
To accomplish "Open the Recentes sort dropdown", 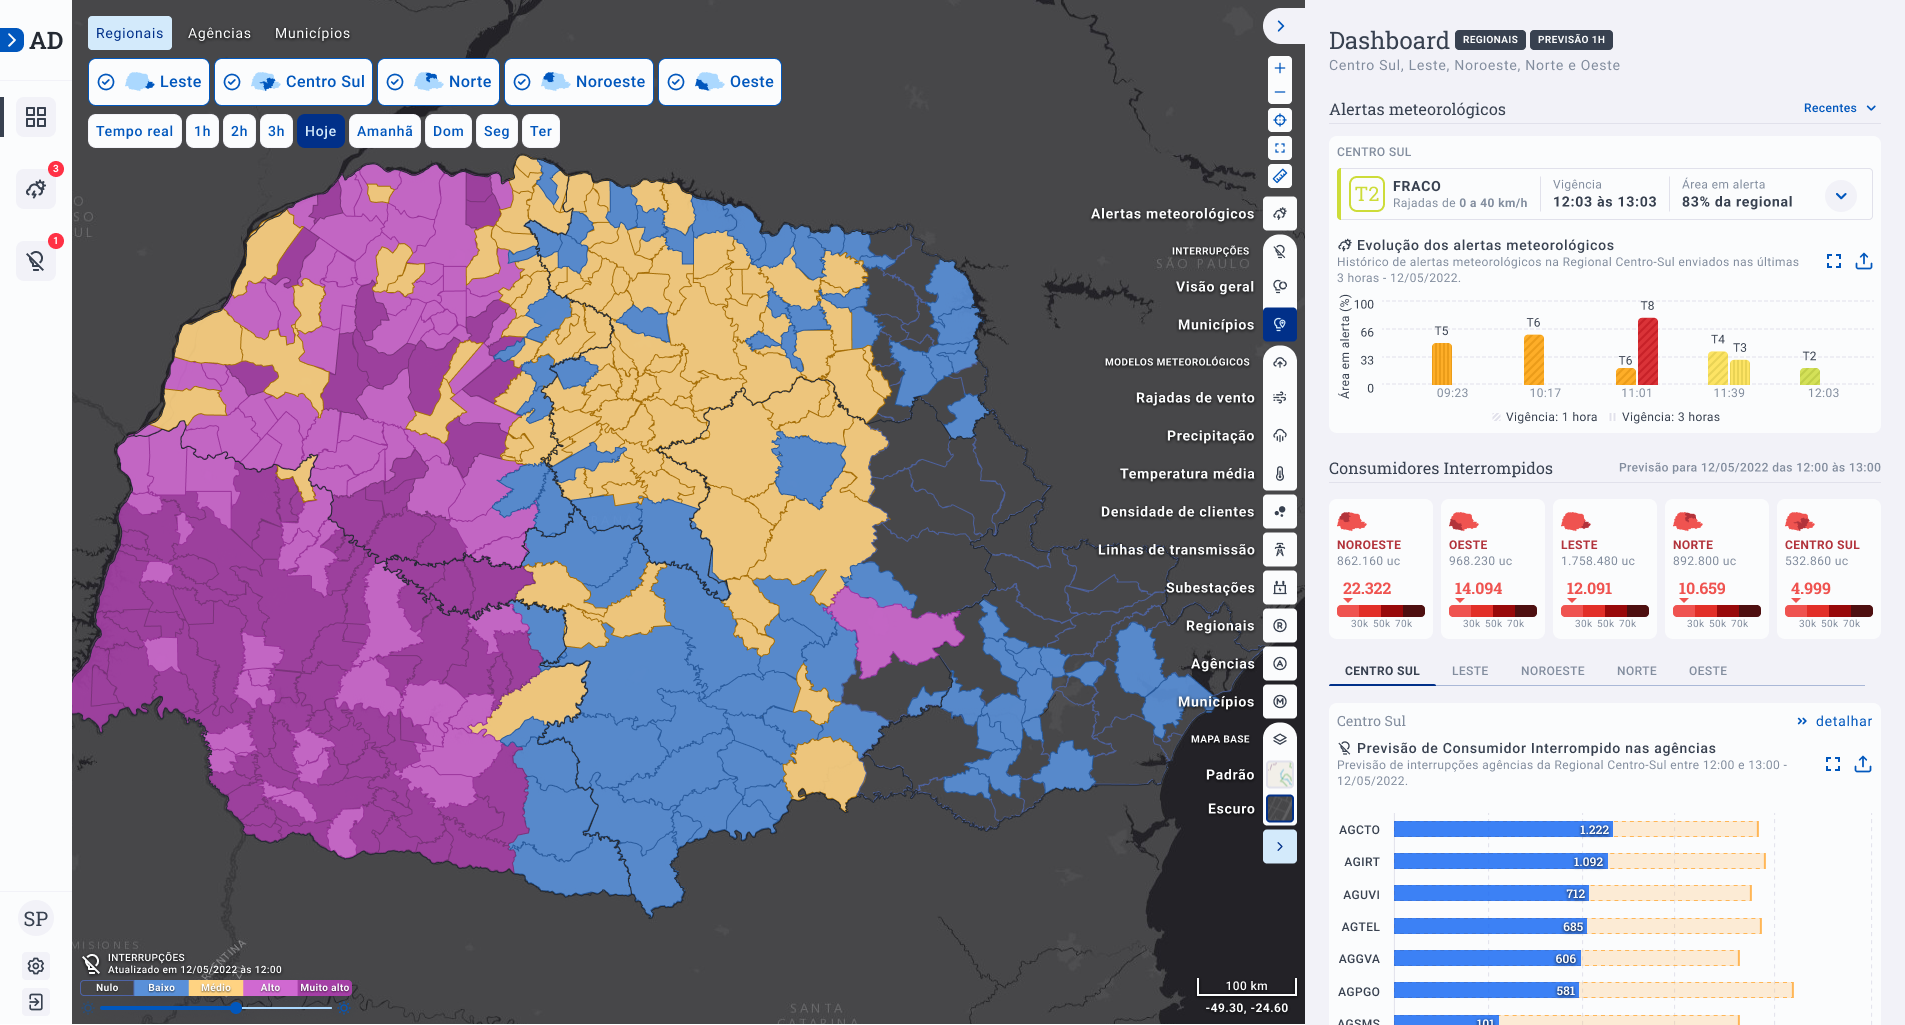I will [x=1839, y=108].
